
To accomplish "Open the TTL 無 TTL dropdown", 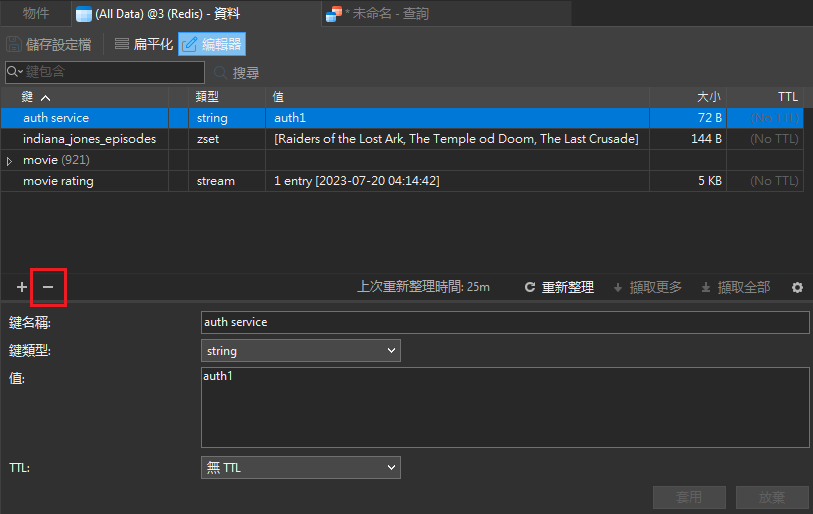I will pos(300,467).
